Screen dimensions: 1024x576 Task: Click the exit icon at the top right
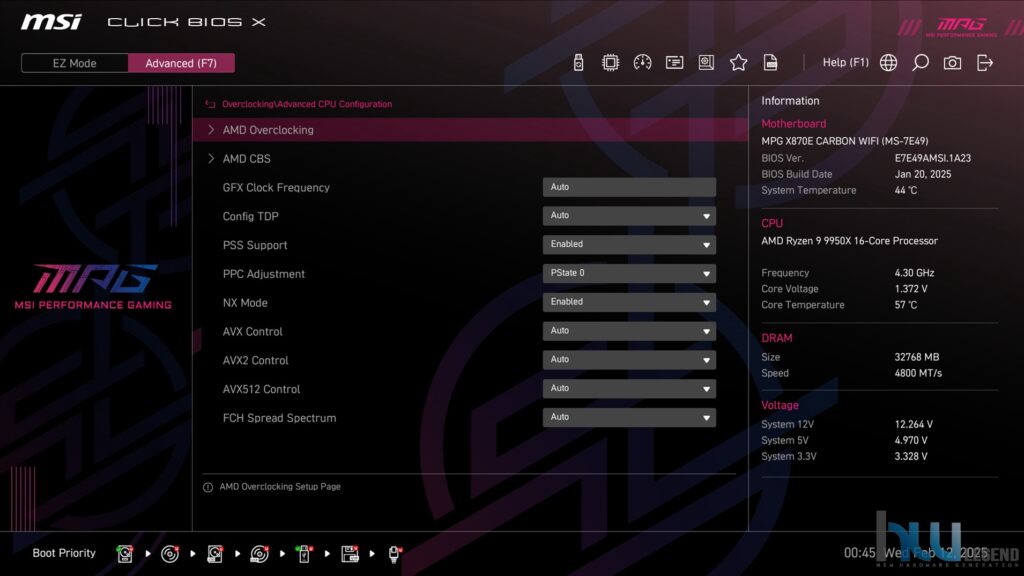tap(984, 63)
